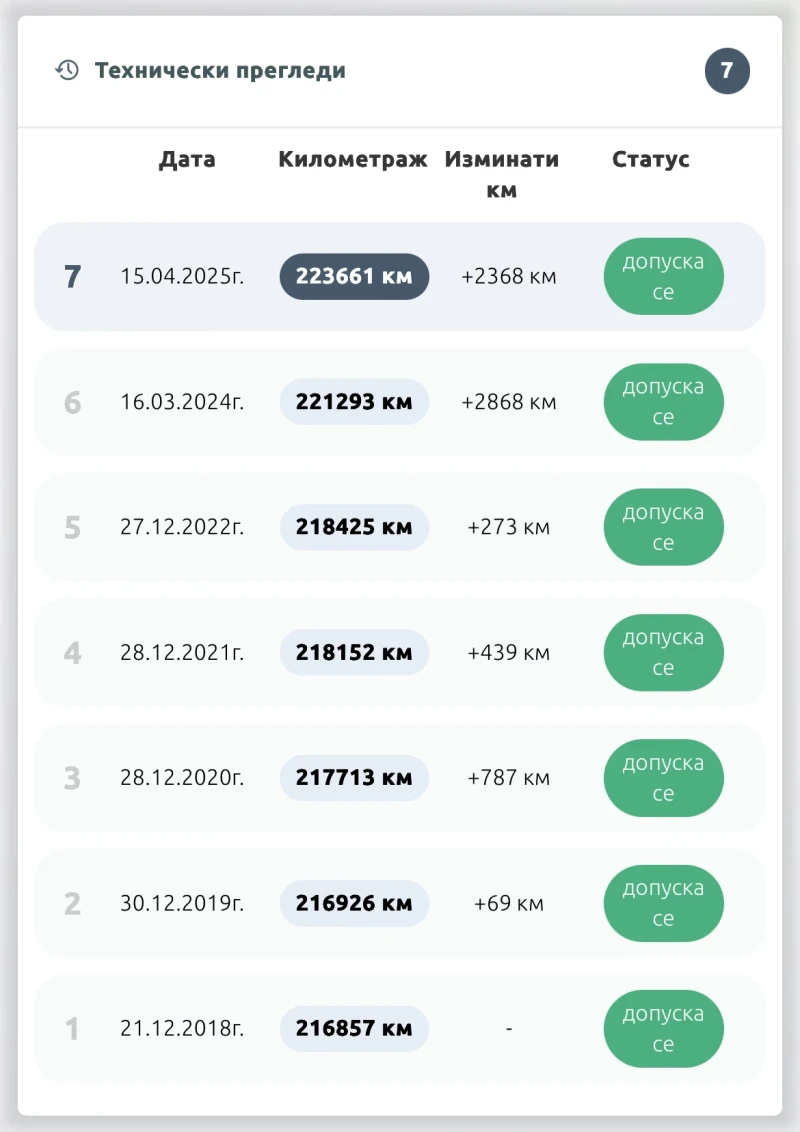The height and width of the screenshot is (1132, 800).
Task: Click the допуска се status for 15.04.2025
Action: [x=663, y=277]
